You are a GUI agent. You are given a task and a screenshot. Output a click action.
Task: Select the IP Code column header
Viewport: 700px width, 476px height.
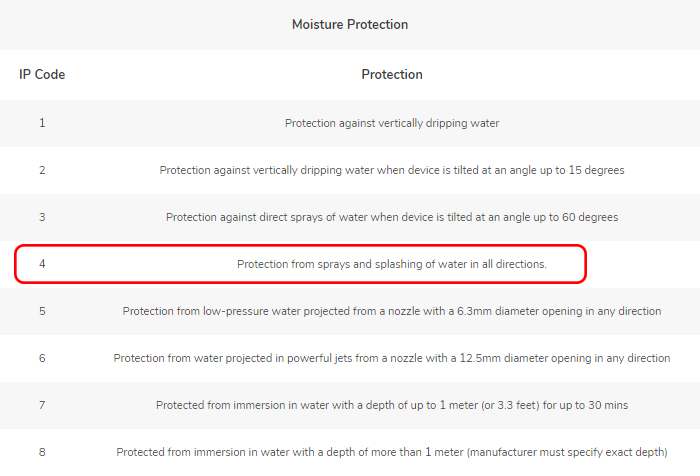coord(42,74)
